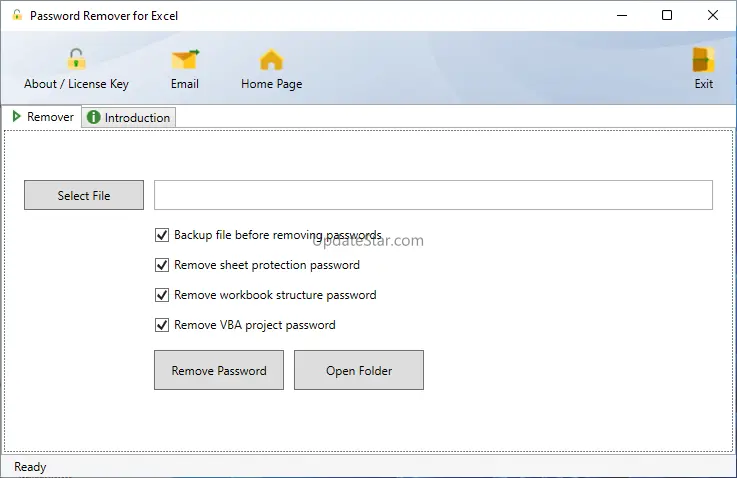Click the Exit door icon
The image size is (737, 478).
click(x=704, y=59)
